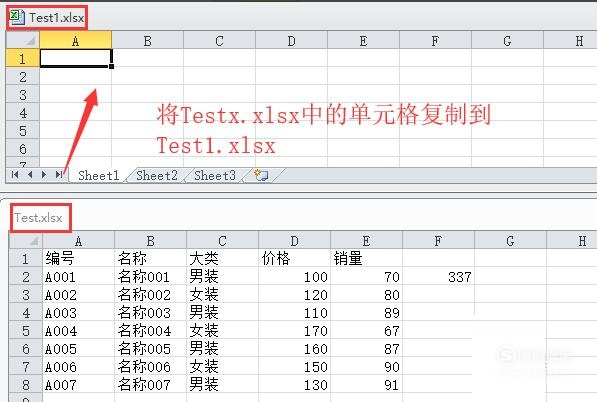Select cell containing A004
The image size is (597, 402).
pyautogui.click(x=78, y=330)
